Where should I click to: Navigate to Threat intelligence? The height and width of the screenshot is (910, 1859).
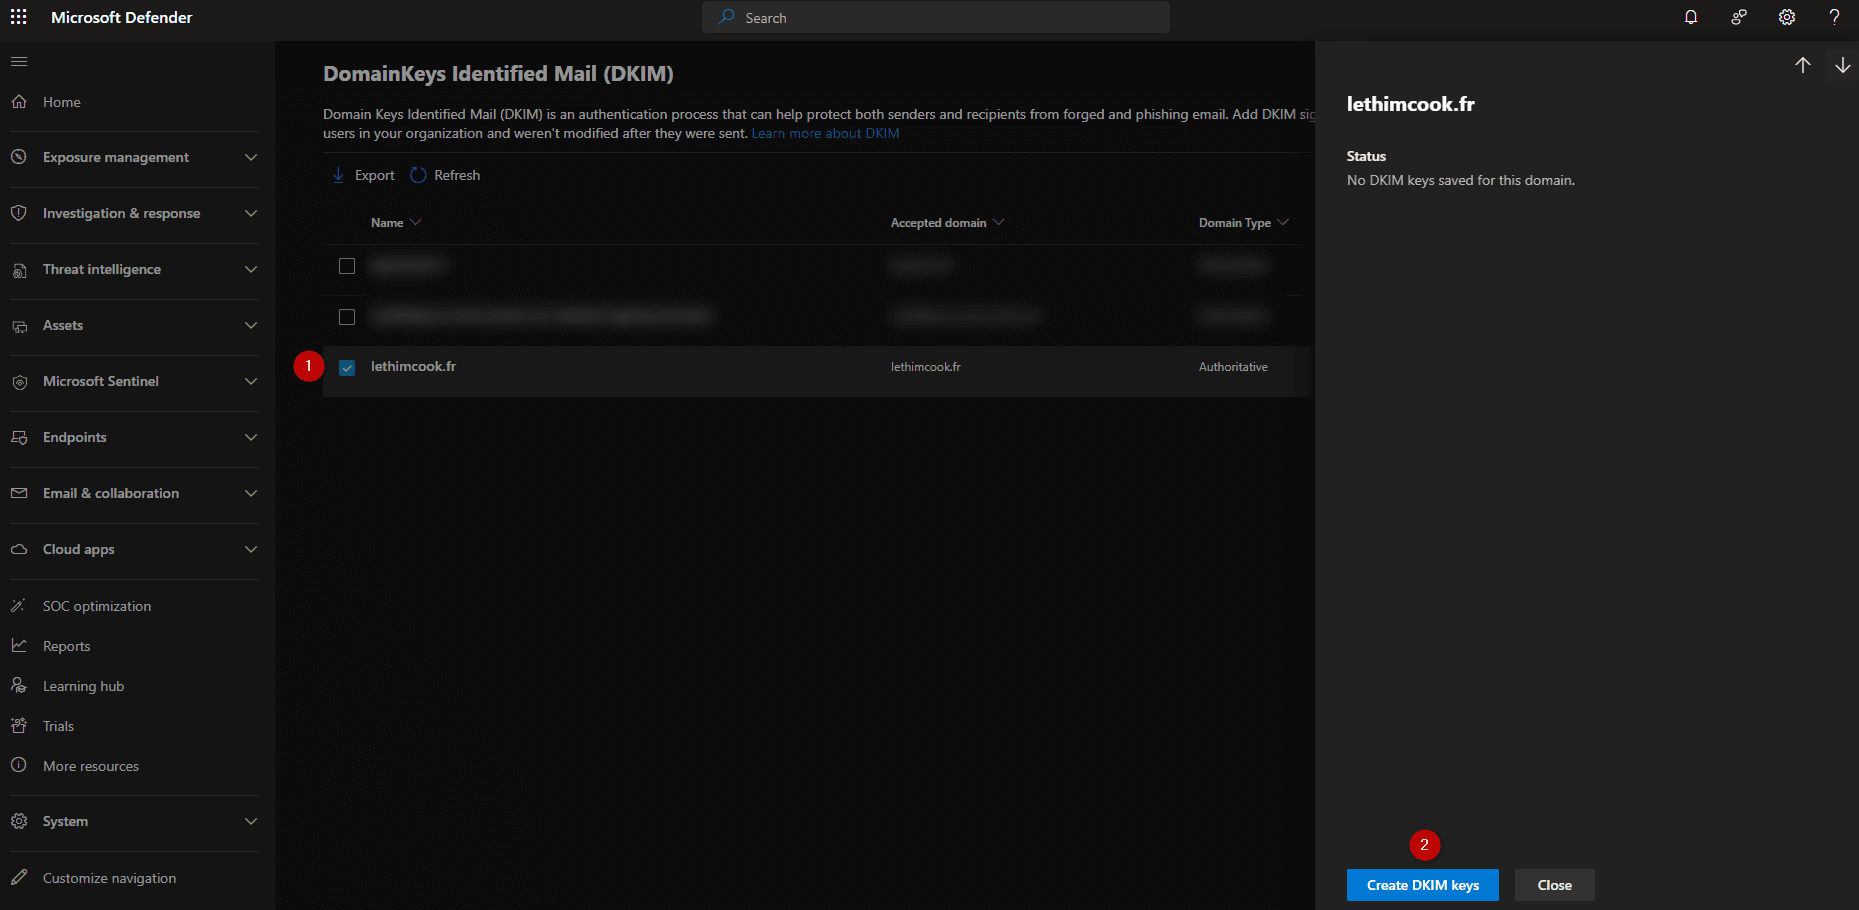[x=101, y=269]
